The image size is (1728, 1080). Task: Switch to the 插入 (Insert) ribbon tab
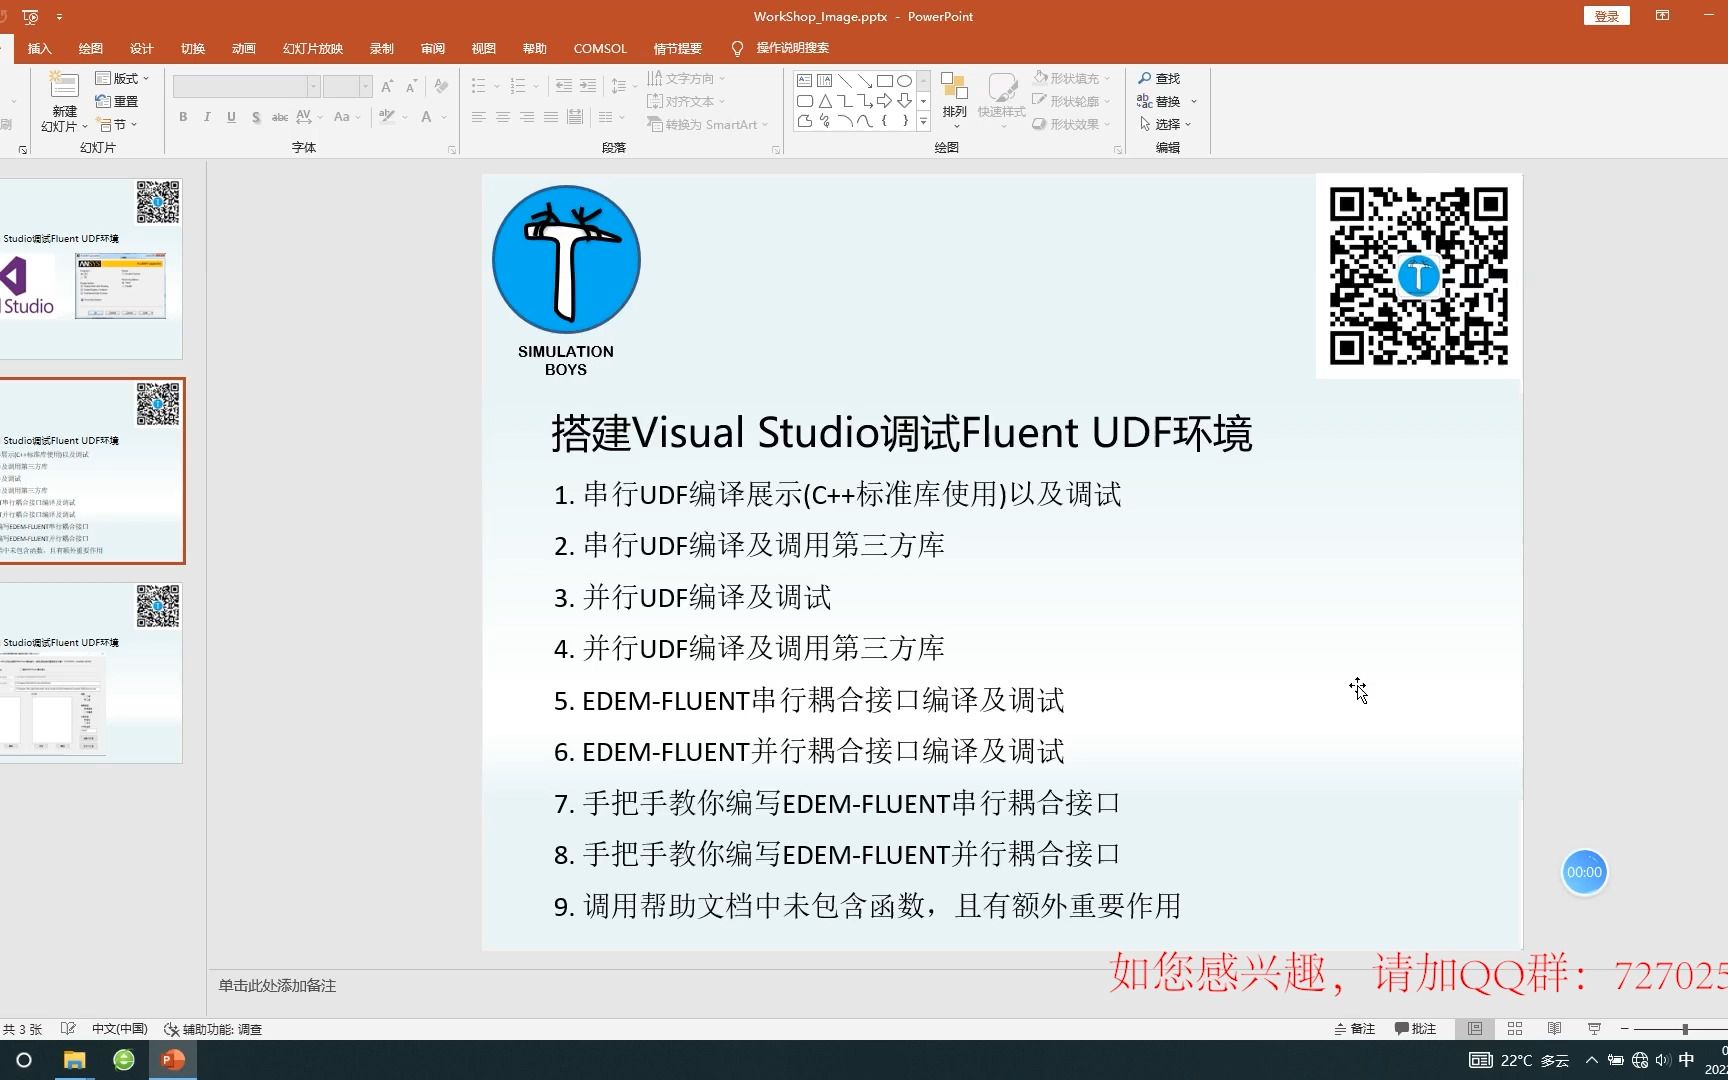pos(39,48)
